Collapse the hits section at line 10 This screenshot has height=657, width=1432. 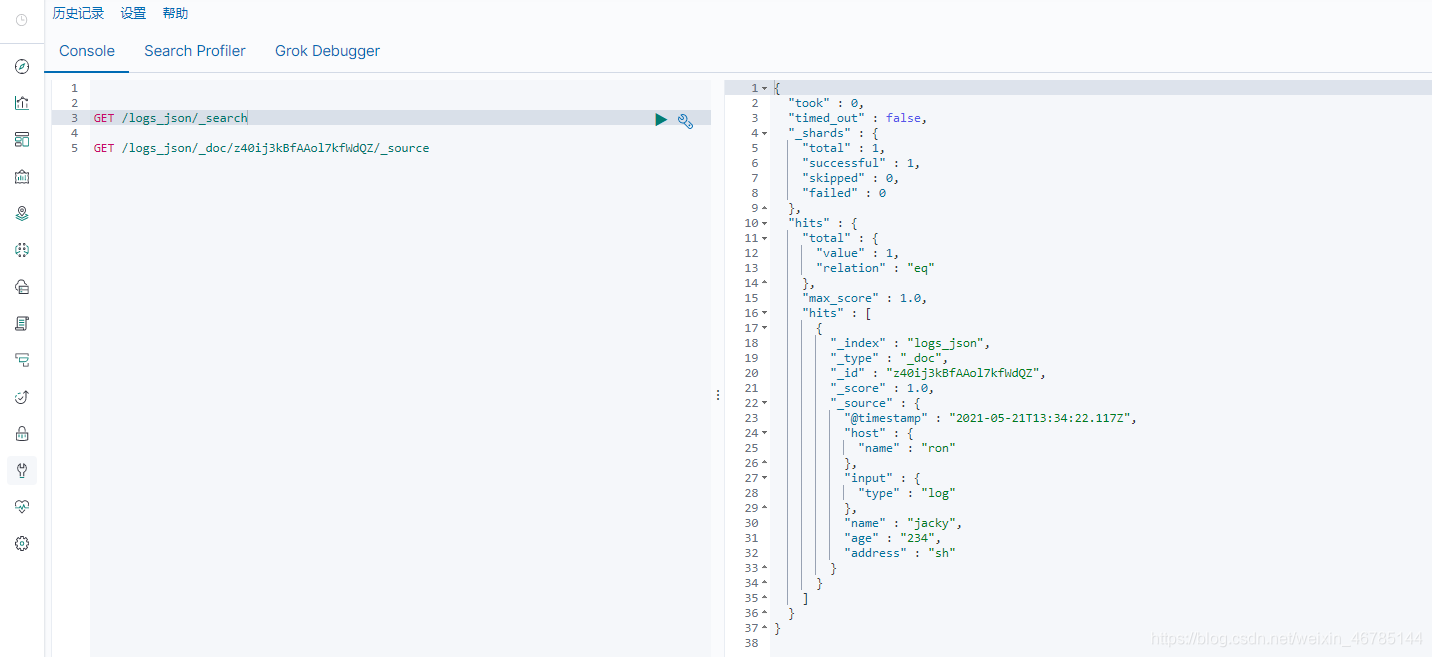click(764, 222)
